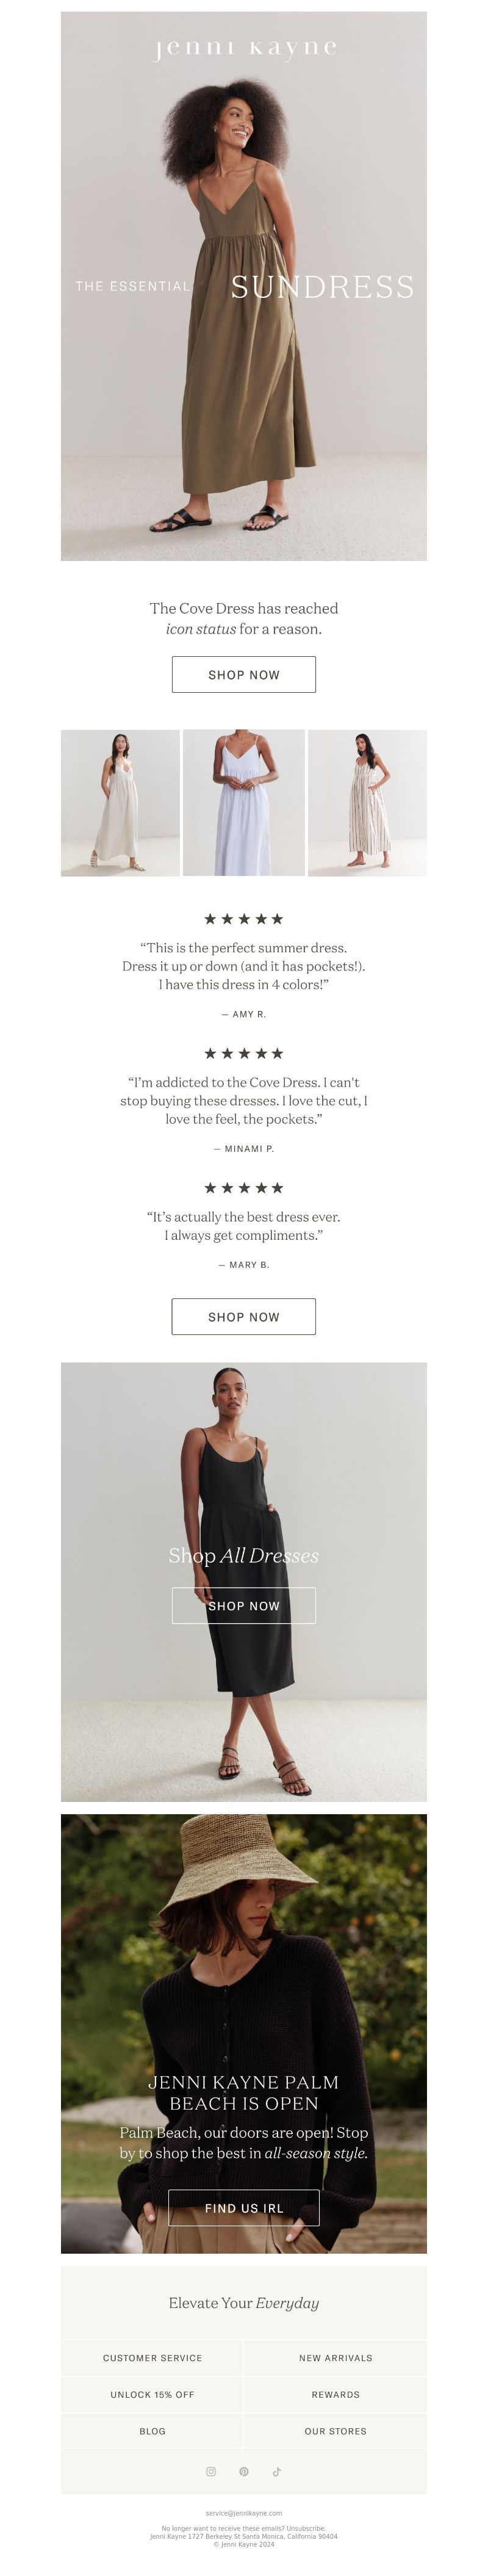Image resolution: width=488 pixels, height=2576 pixels.
Task: Click the olive sundress hero image
Action: (x=244, y=286)
